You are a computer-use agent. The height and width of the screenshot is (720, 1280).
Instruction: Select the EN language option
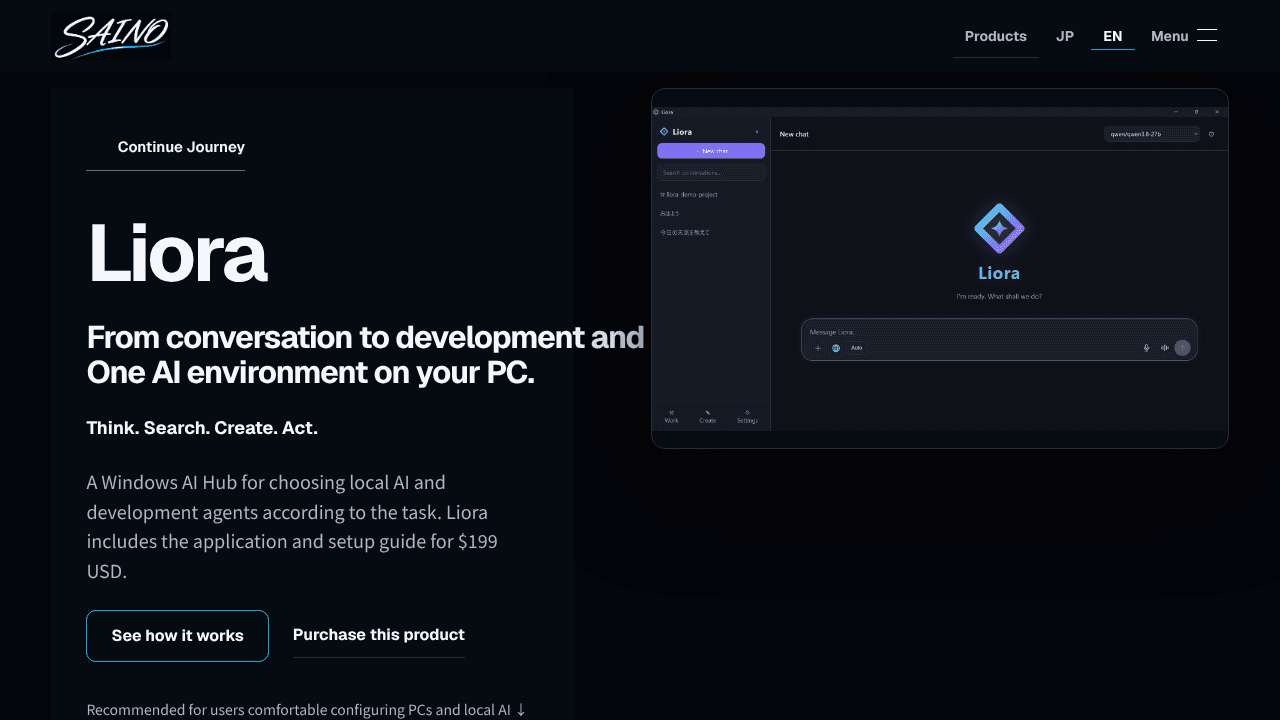1113,36
